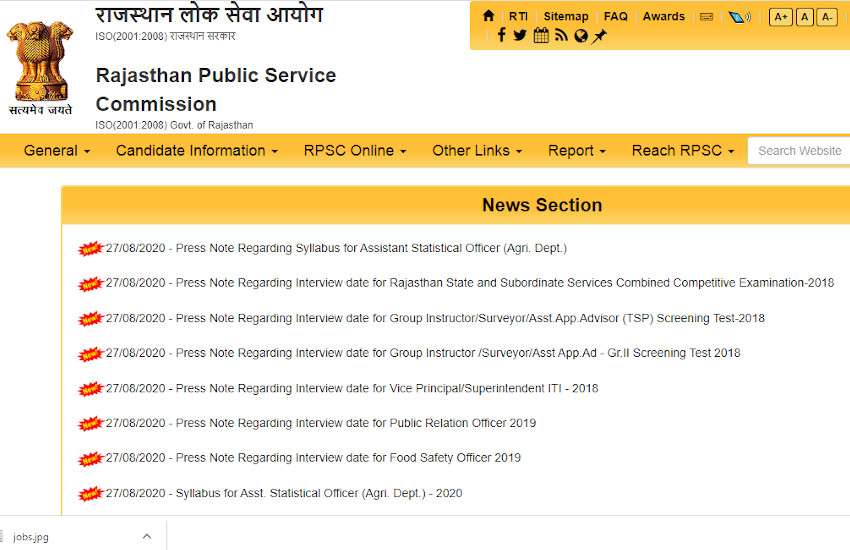The width and height of the screenshot is (850, 550).
Task: Go to the FAQ page
Action: pyautogui.click(x=616, y=17)
